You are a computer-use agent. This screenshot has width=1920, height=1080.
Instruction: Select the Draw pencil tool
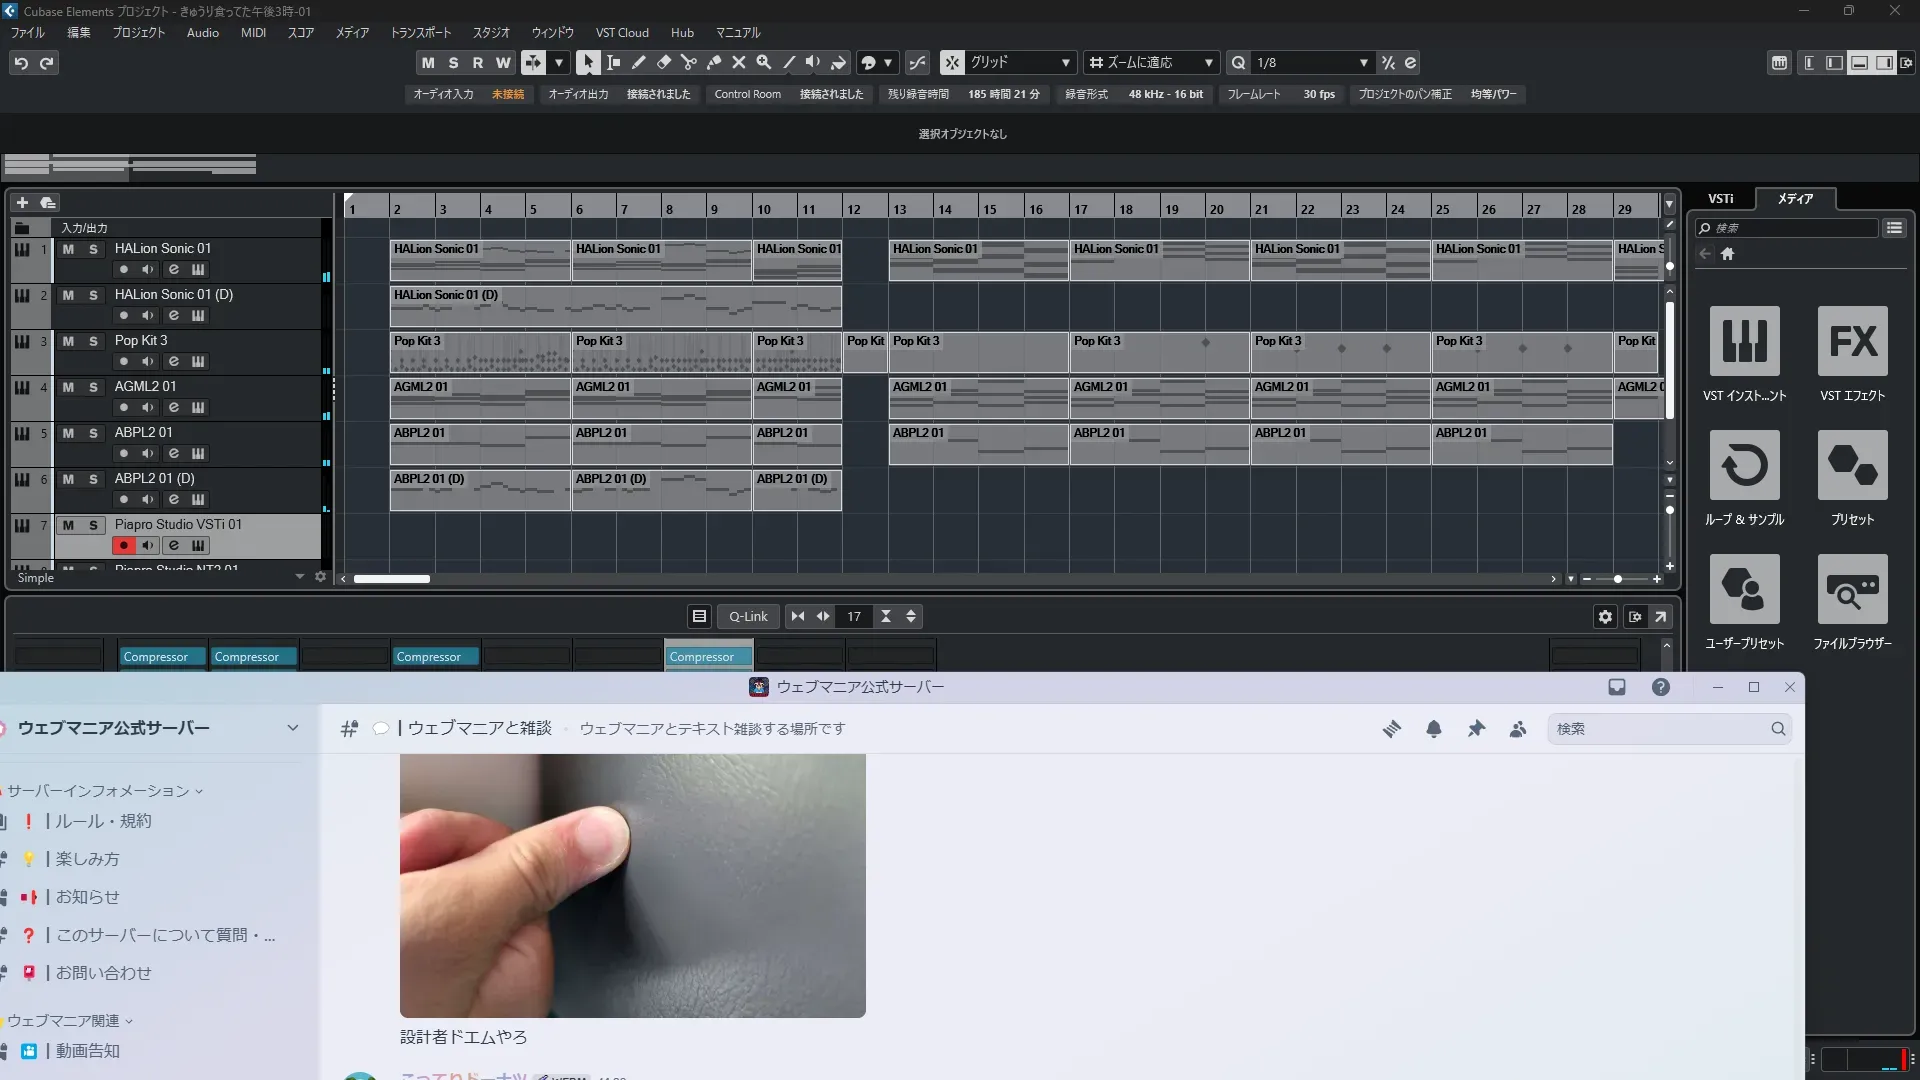pos(638,62)
